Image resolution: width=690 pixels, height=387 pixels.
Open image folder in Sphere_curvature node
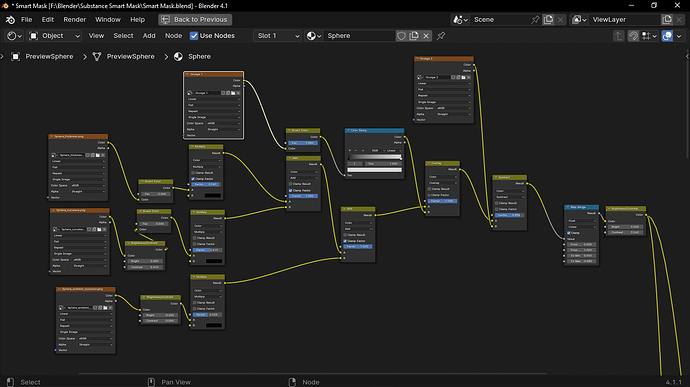[x=99, y=229]
